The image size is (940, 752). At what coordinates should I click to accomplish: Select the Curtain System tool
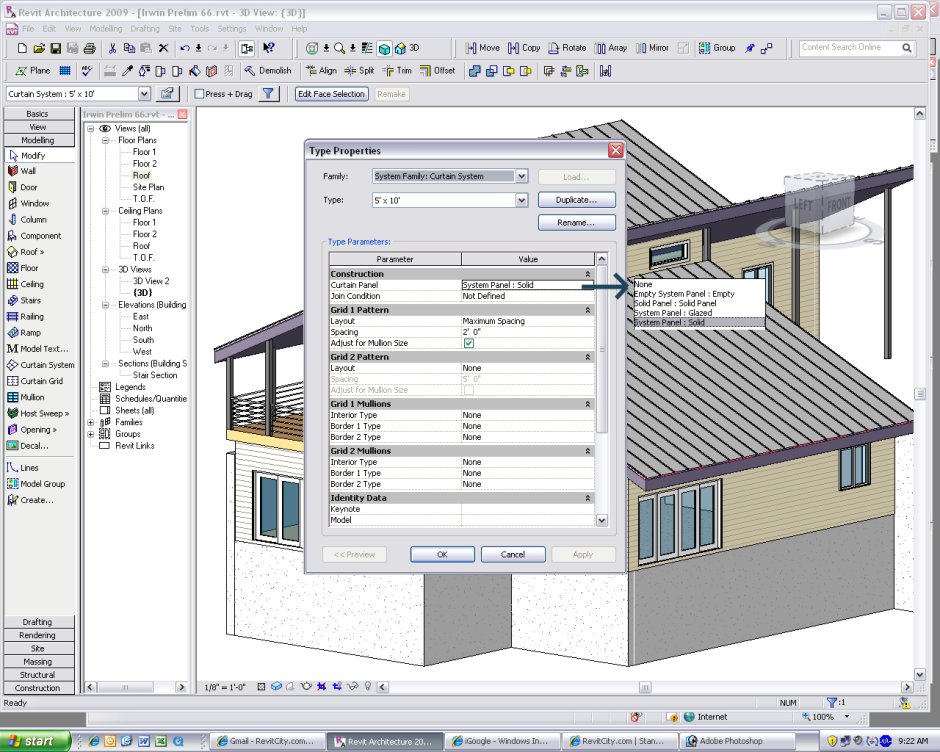point(41,365)
